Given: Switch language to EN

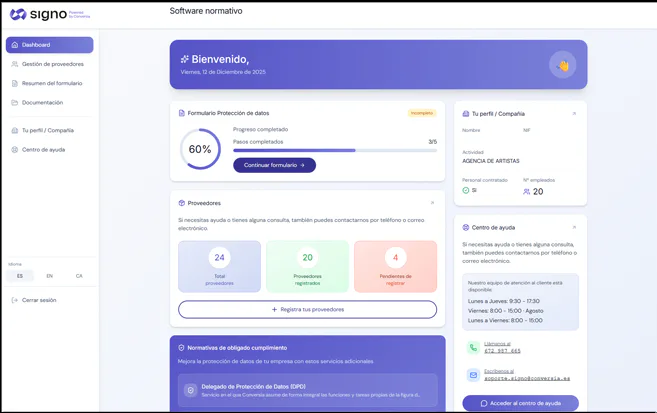Looking at the screenshot, I should [x=49, y=276].
